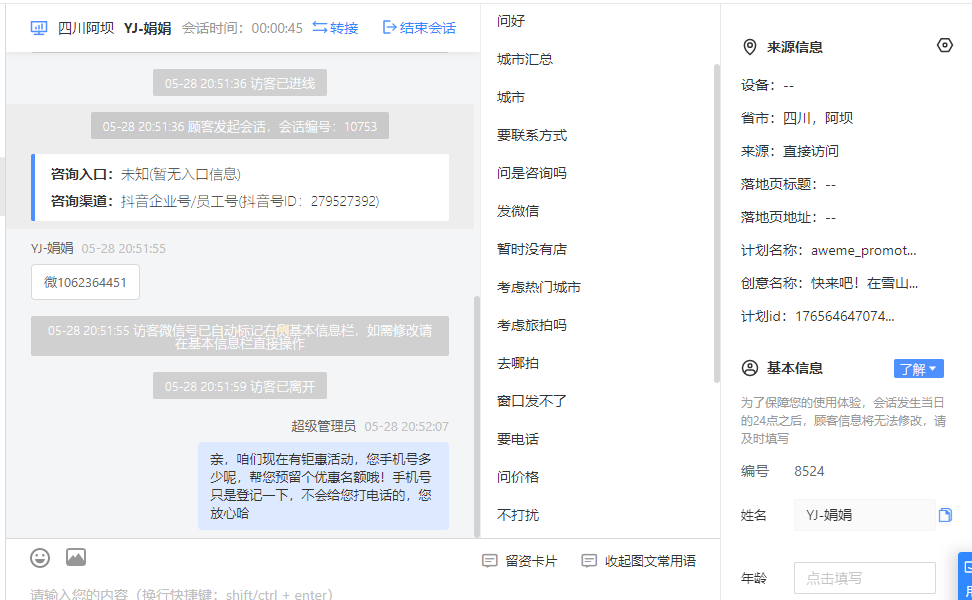Image resolution: width=972 pixels, height=600 pixels.
Task: Copy the name using icon beside YJ-娟娟
Action: click(x=945, y=515)
